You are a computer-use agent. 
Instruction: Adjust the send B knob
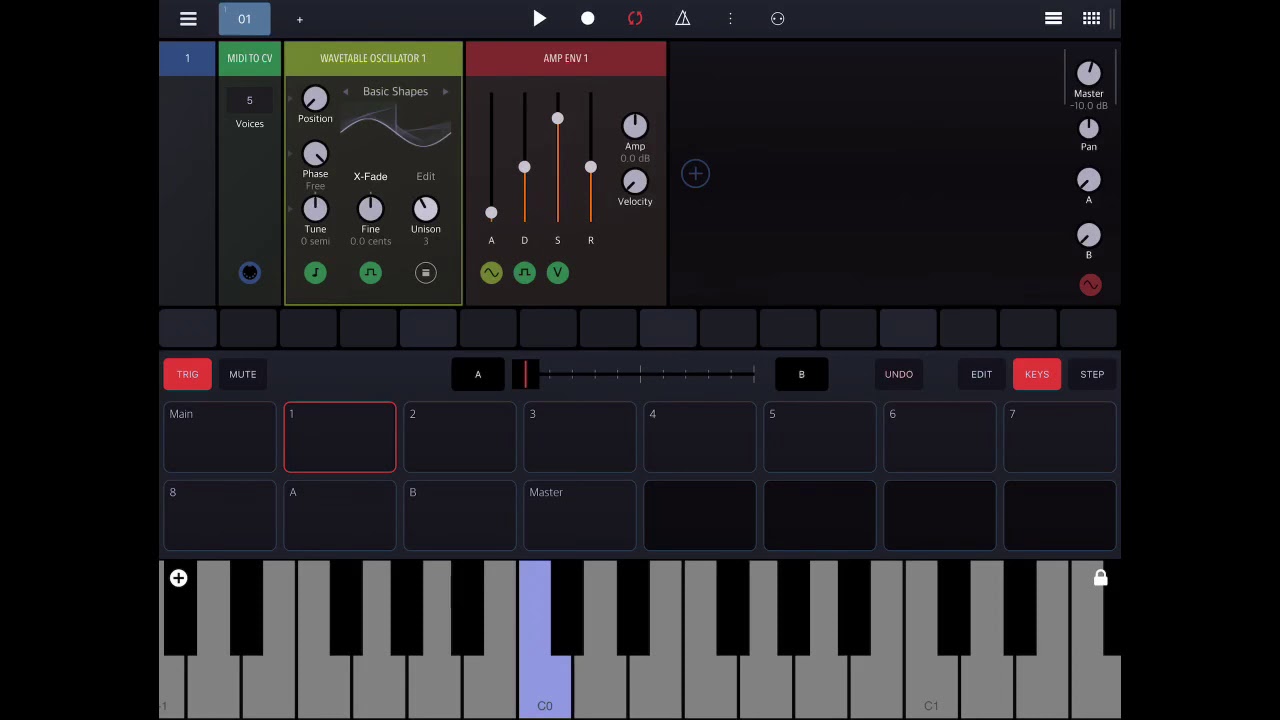[1088, 235]
